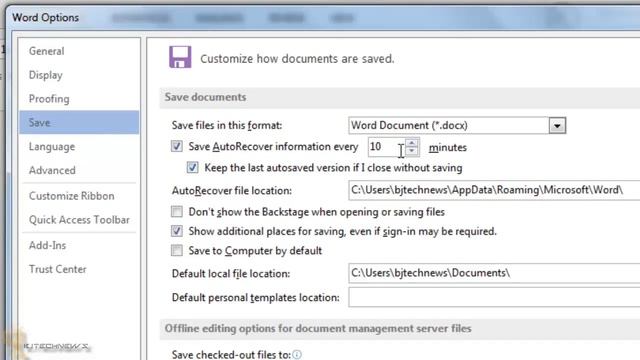
Task: Click the purple floppy disk save icon
Action: click(x=180, y=57)
